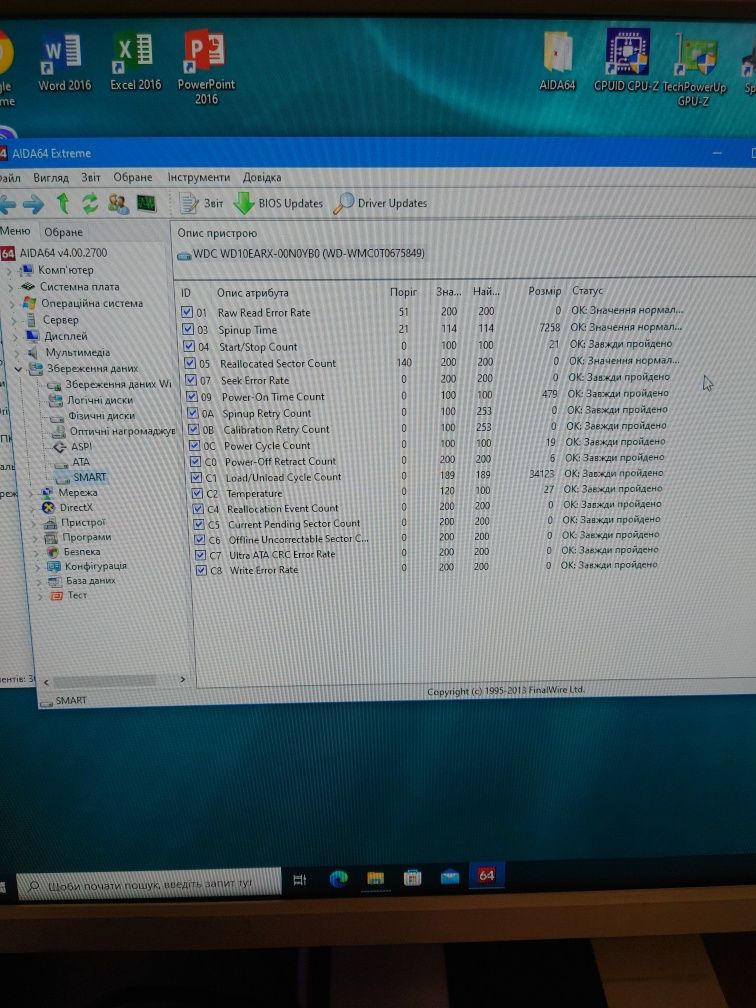Viewport: 756px width, 1008px height.
Task: Open the Обране menu in menu bar
Action: pyautogui.click(x=133, y=177)
